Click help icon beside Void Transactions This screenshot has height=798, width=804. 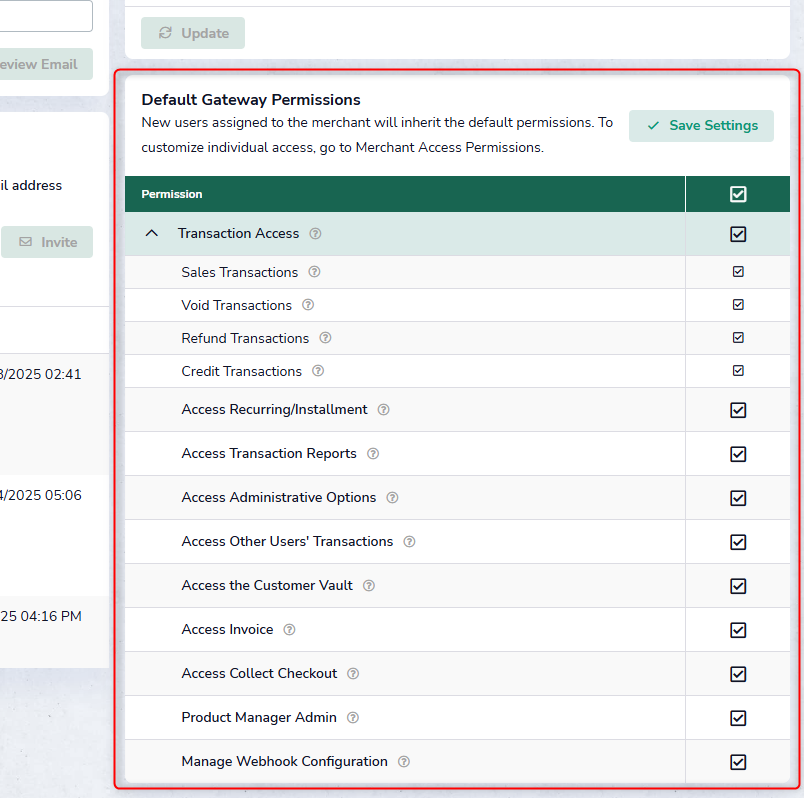[308, 305]
